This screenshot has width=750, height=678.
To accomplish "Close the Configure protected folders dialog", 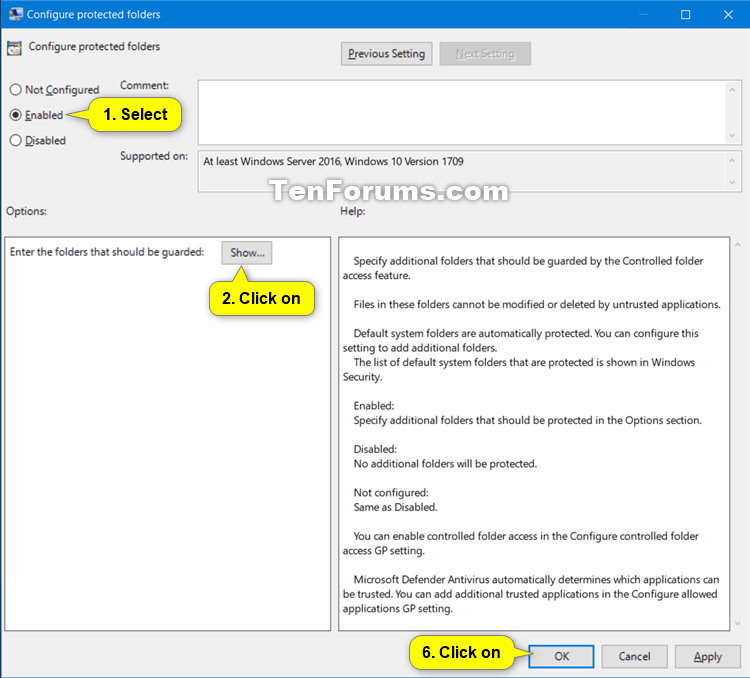I will click(x=728, y=14).
